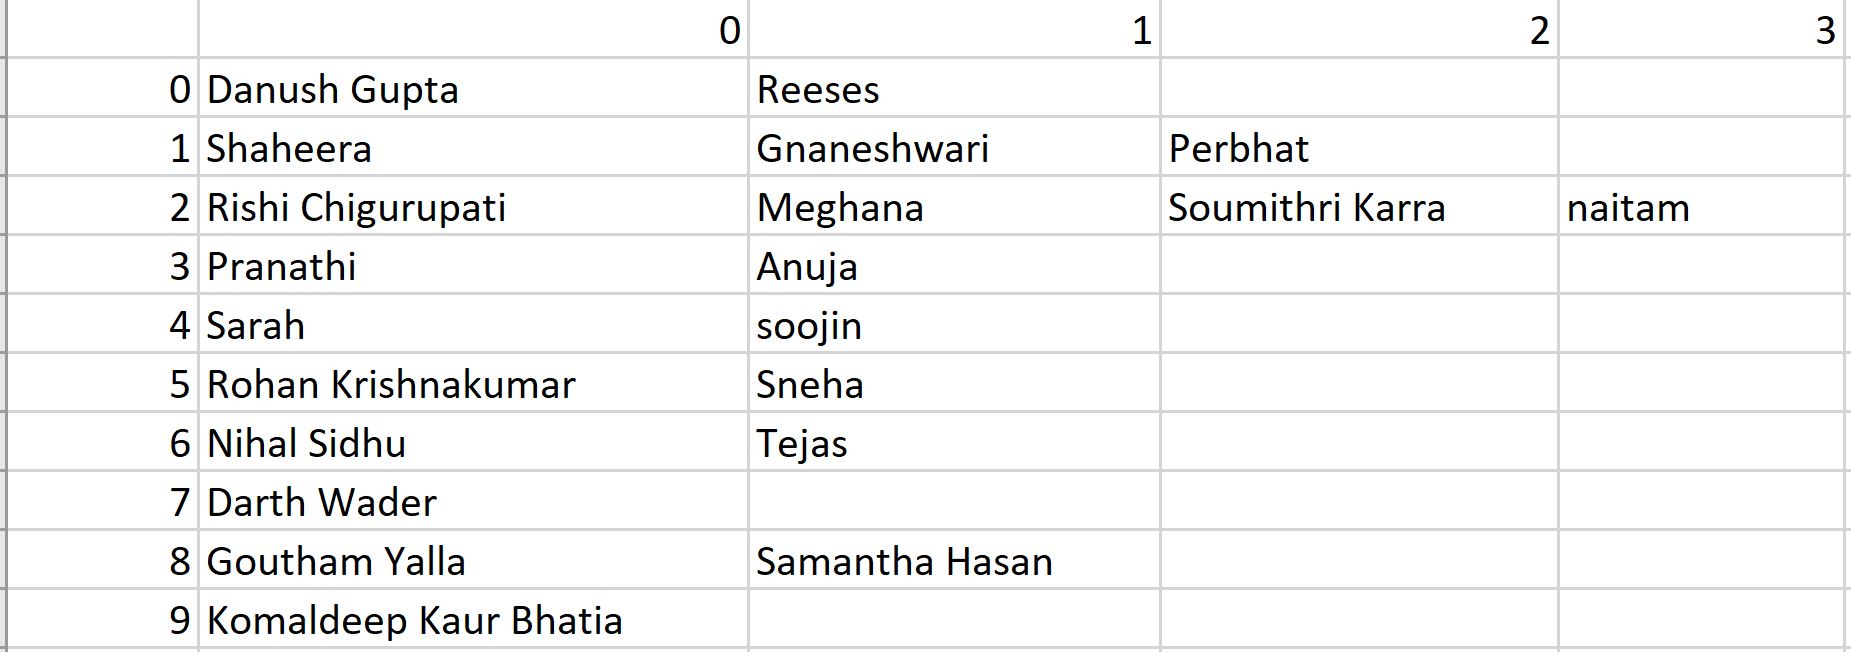1851x652 pixels.
Task: Click the row index 7 cell
Action: (103, 501)
